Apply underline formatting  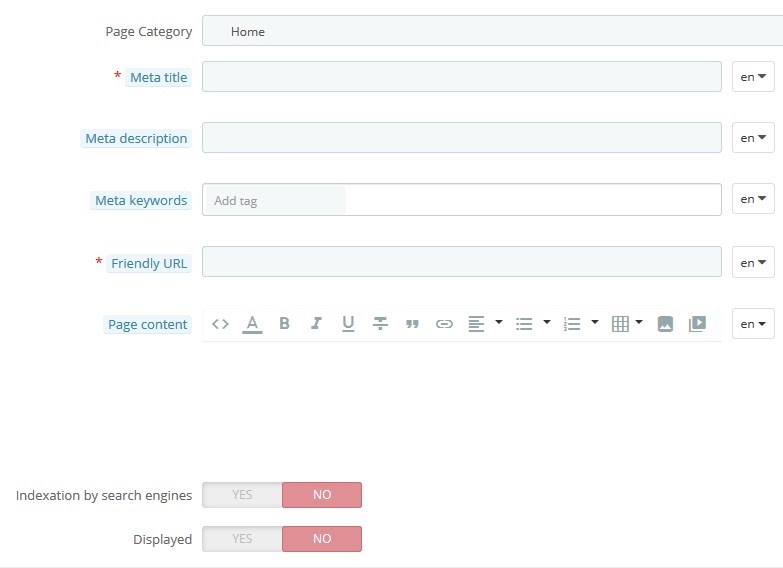348,324
